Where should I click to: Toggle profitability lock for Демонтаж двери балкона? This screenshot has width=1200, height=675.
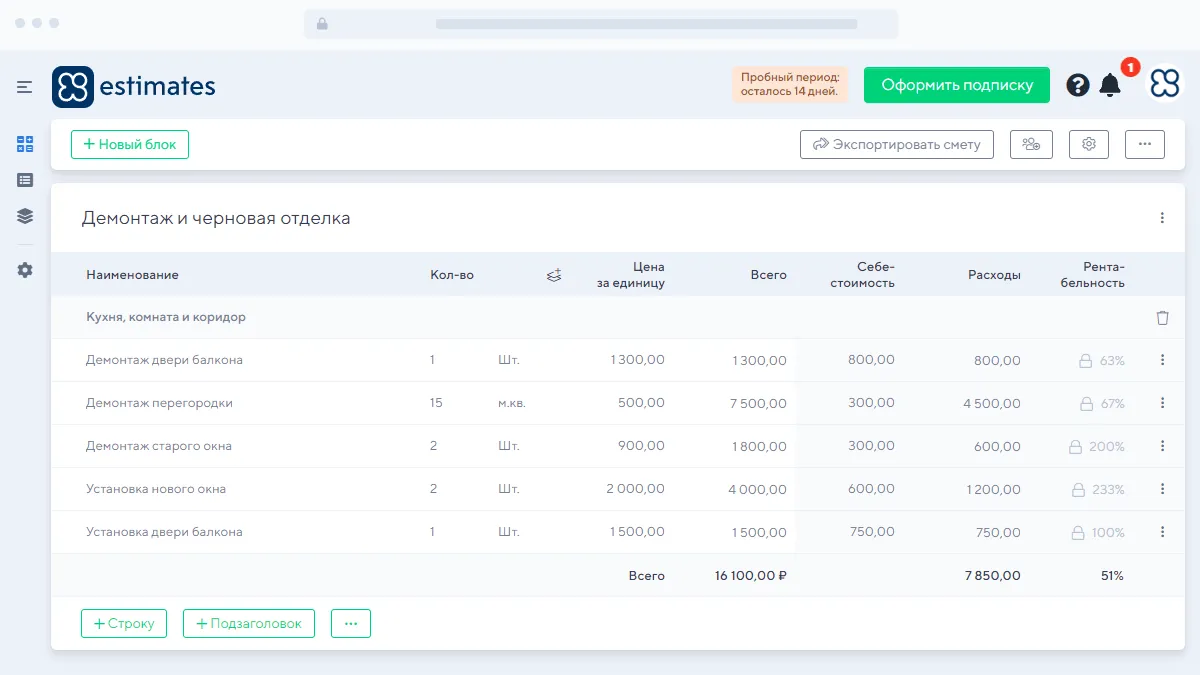coord(1085,361)
